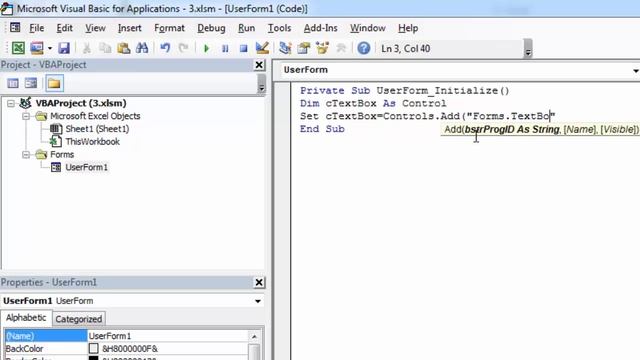Select the Microsoft Excel Objects folder label

(x=95, y=116)
